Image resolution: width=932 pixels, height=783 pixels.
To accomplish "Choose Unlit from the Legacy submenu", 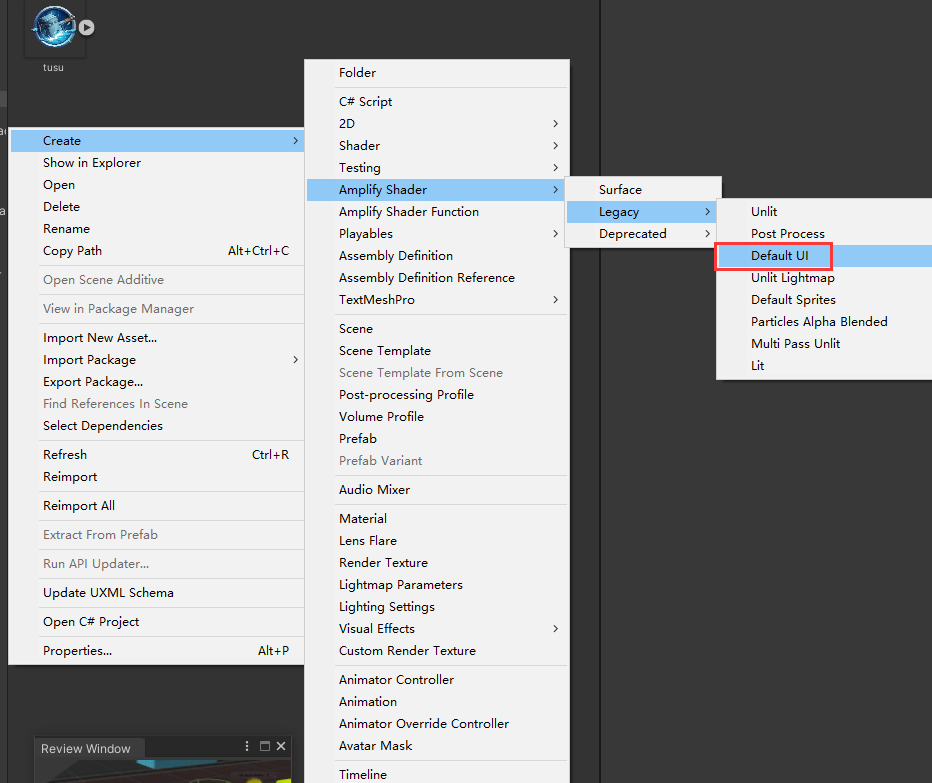I will point(824,212).
